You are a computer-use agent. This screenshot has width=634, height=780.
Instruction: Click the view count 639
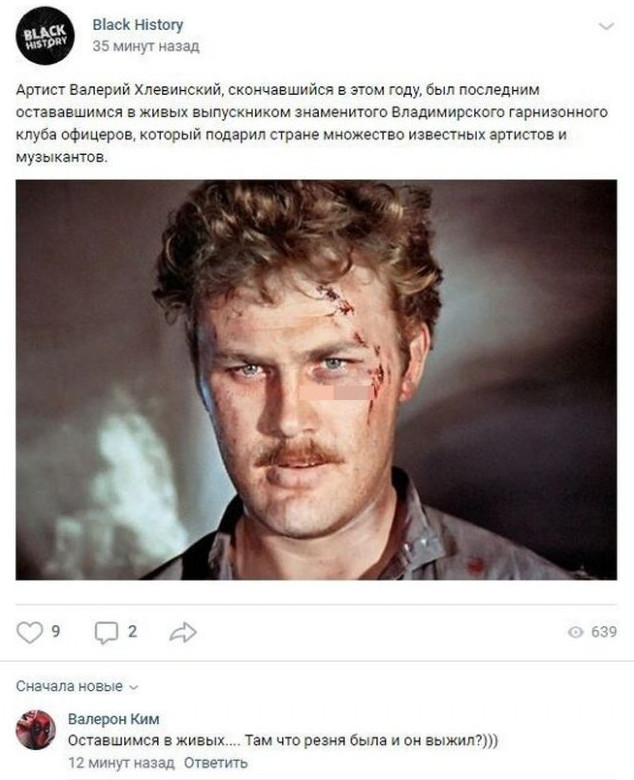[x=604, y=632]
